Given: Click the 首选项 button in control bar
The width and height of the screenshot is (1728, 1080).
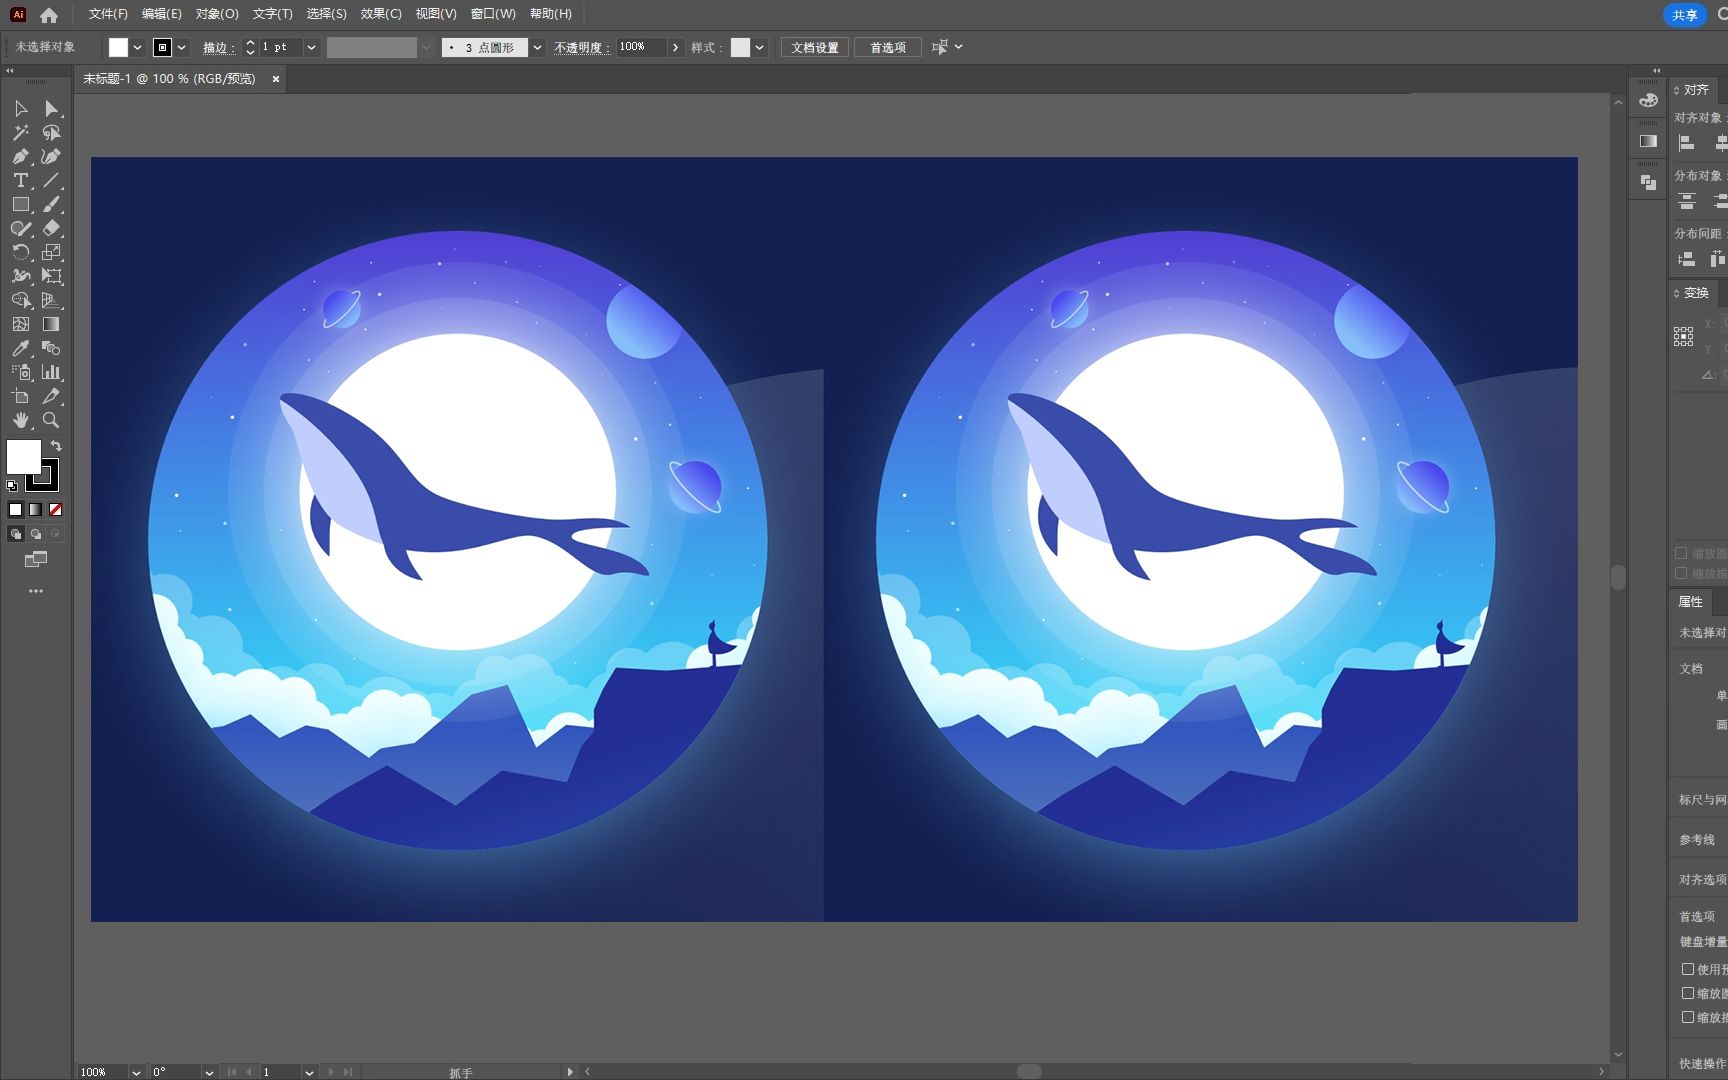Looking at the screenshot, I should tap(888, 47).
